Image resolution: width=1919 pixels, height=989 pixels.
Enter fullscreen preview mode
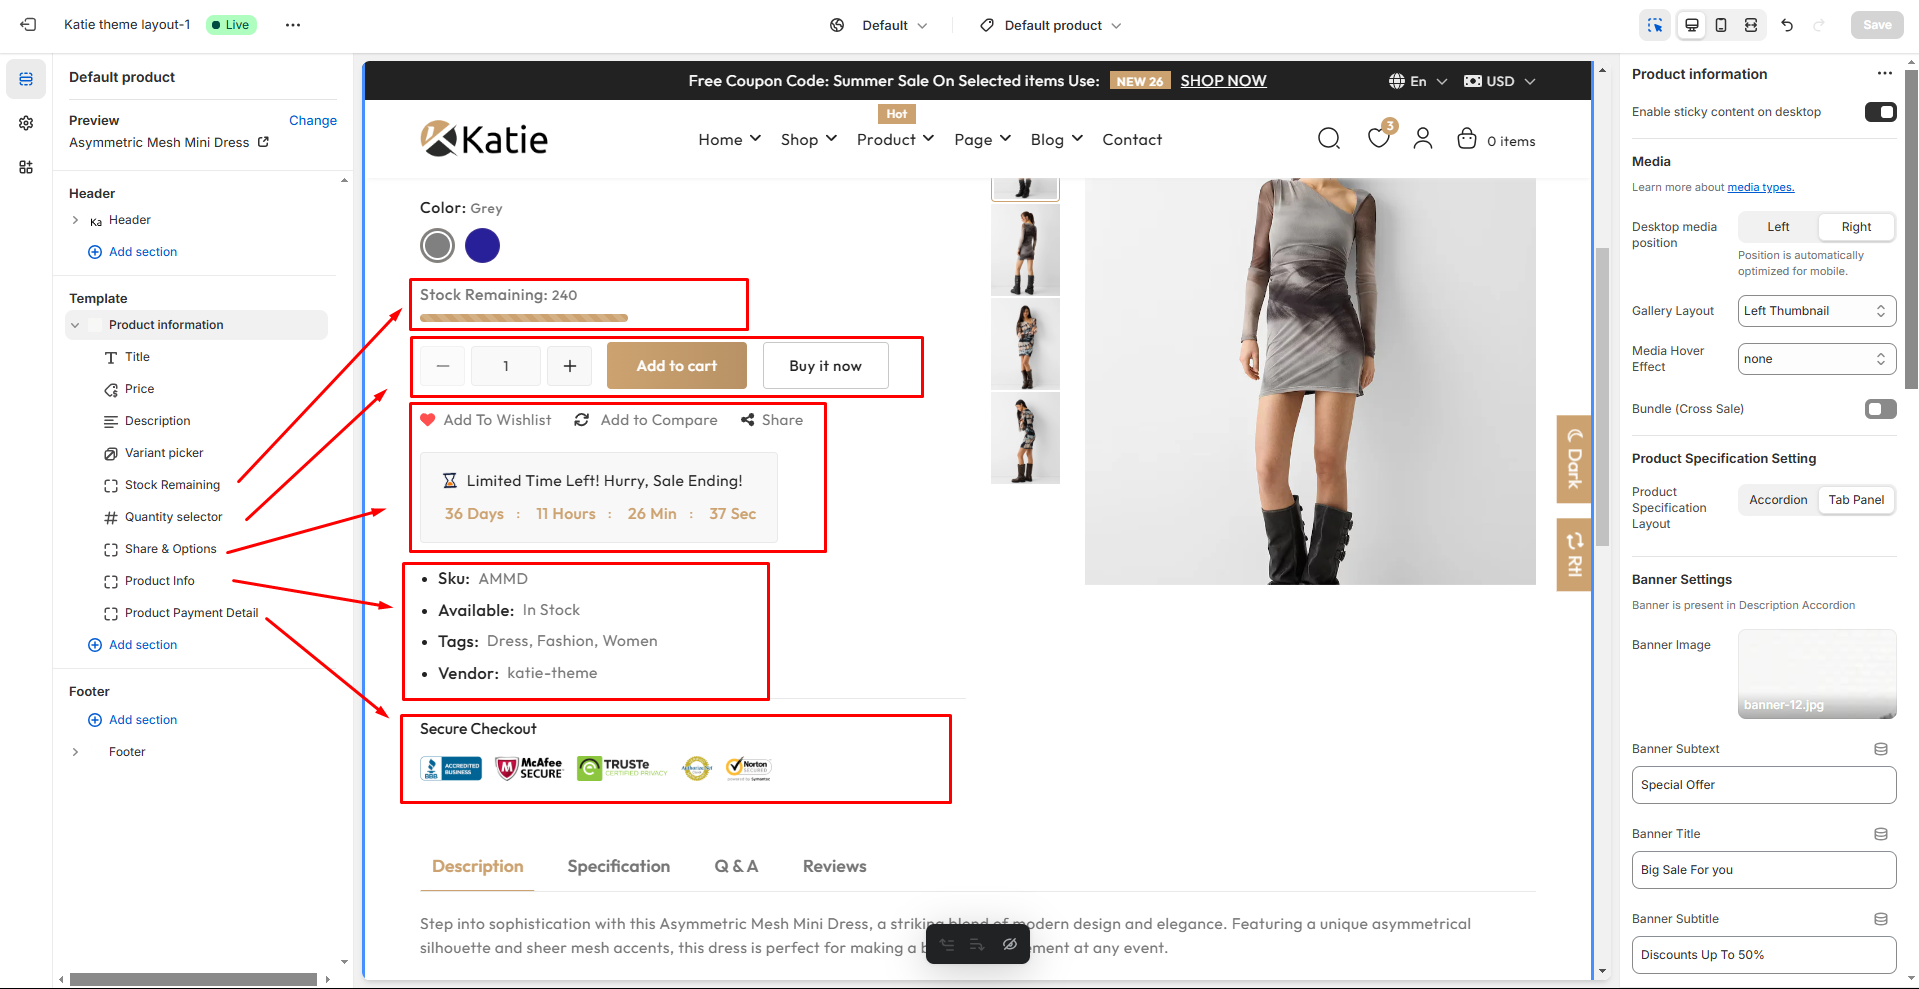[1750, 25]
